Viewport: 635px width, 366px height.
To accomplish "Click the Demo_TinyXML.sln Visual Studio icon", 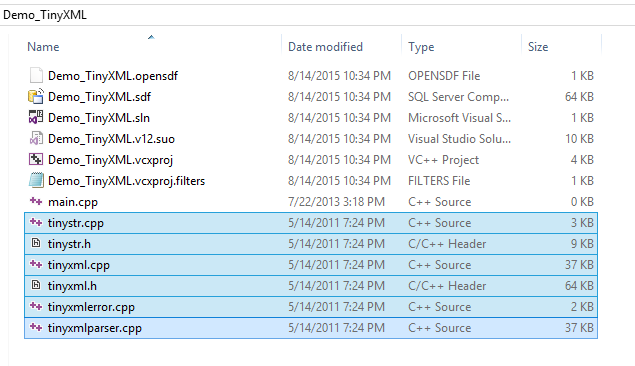I will coord(36,117).
